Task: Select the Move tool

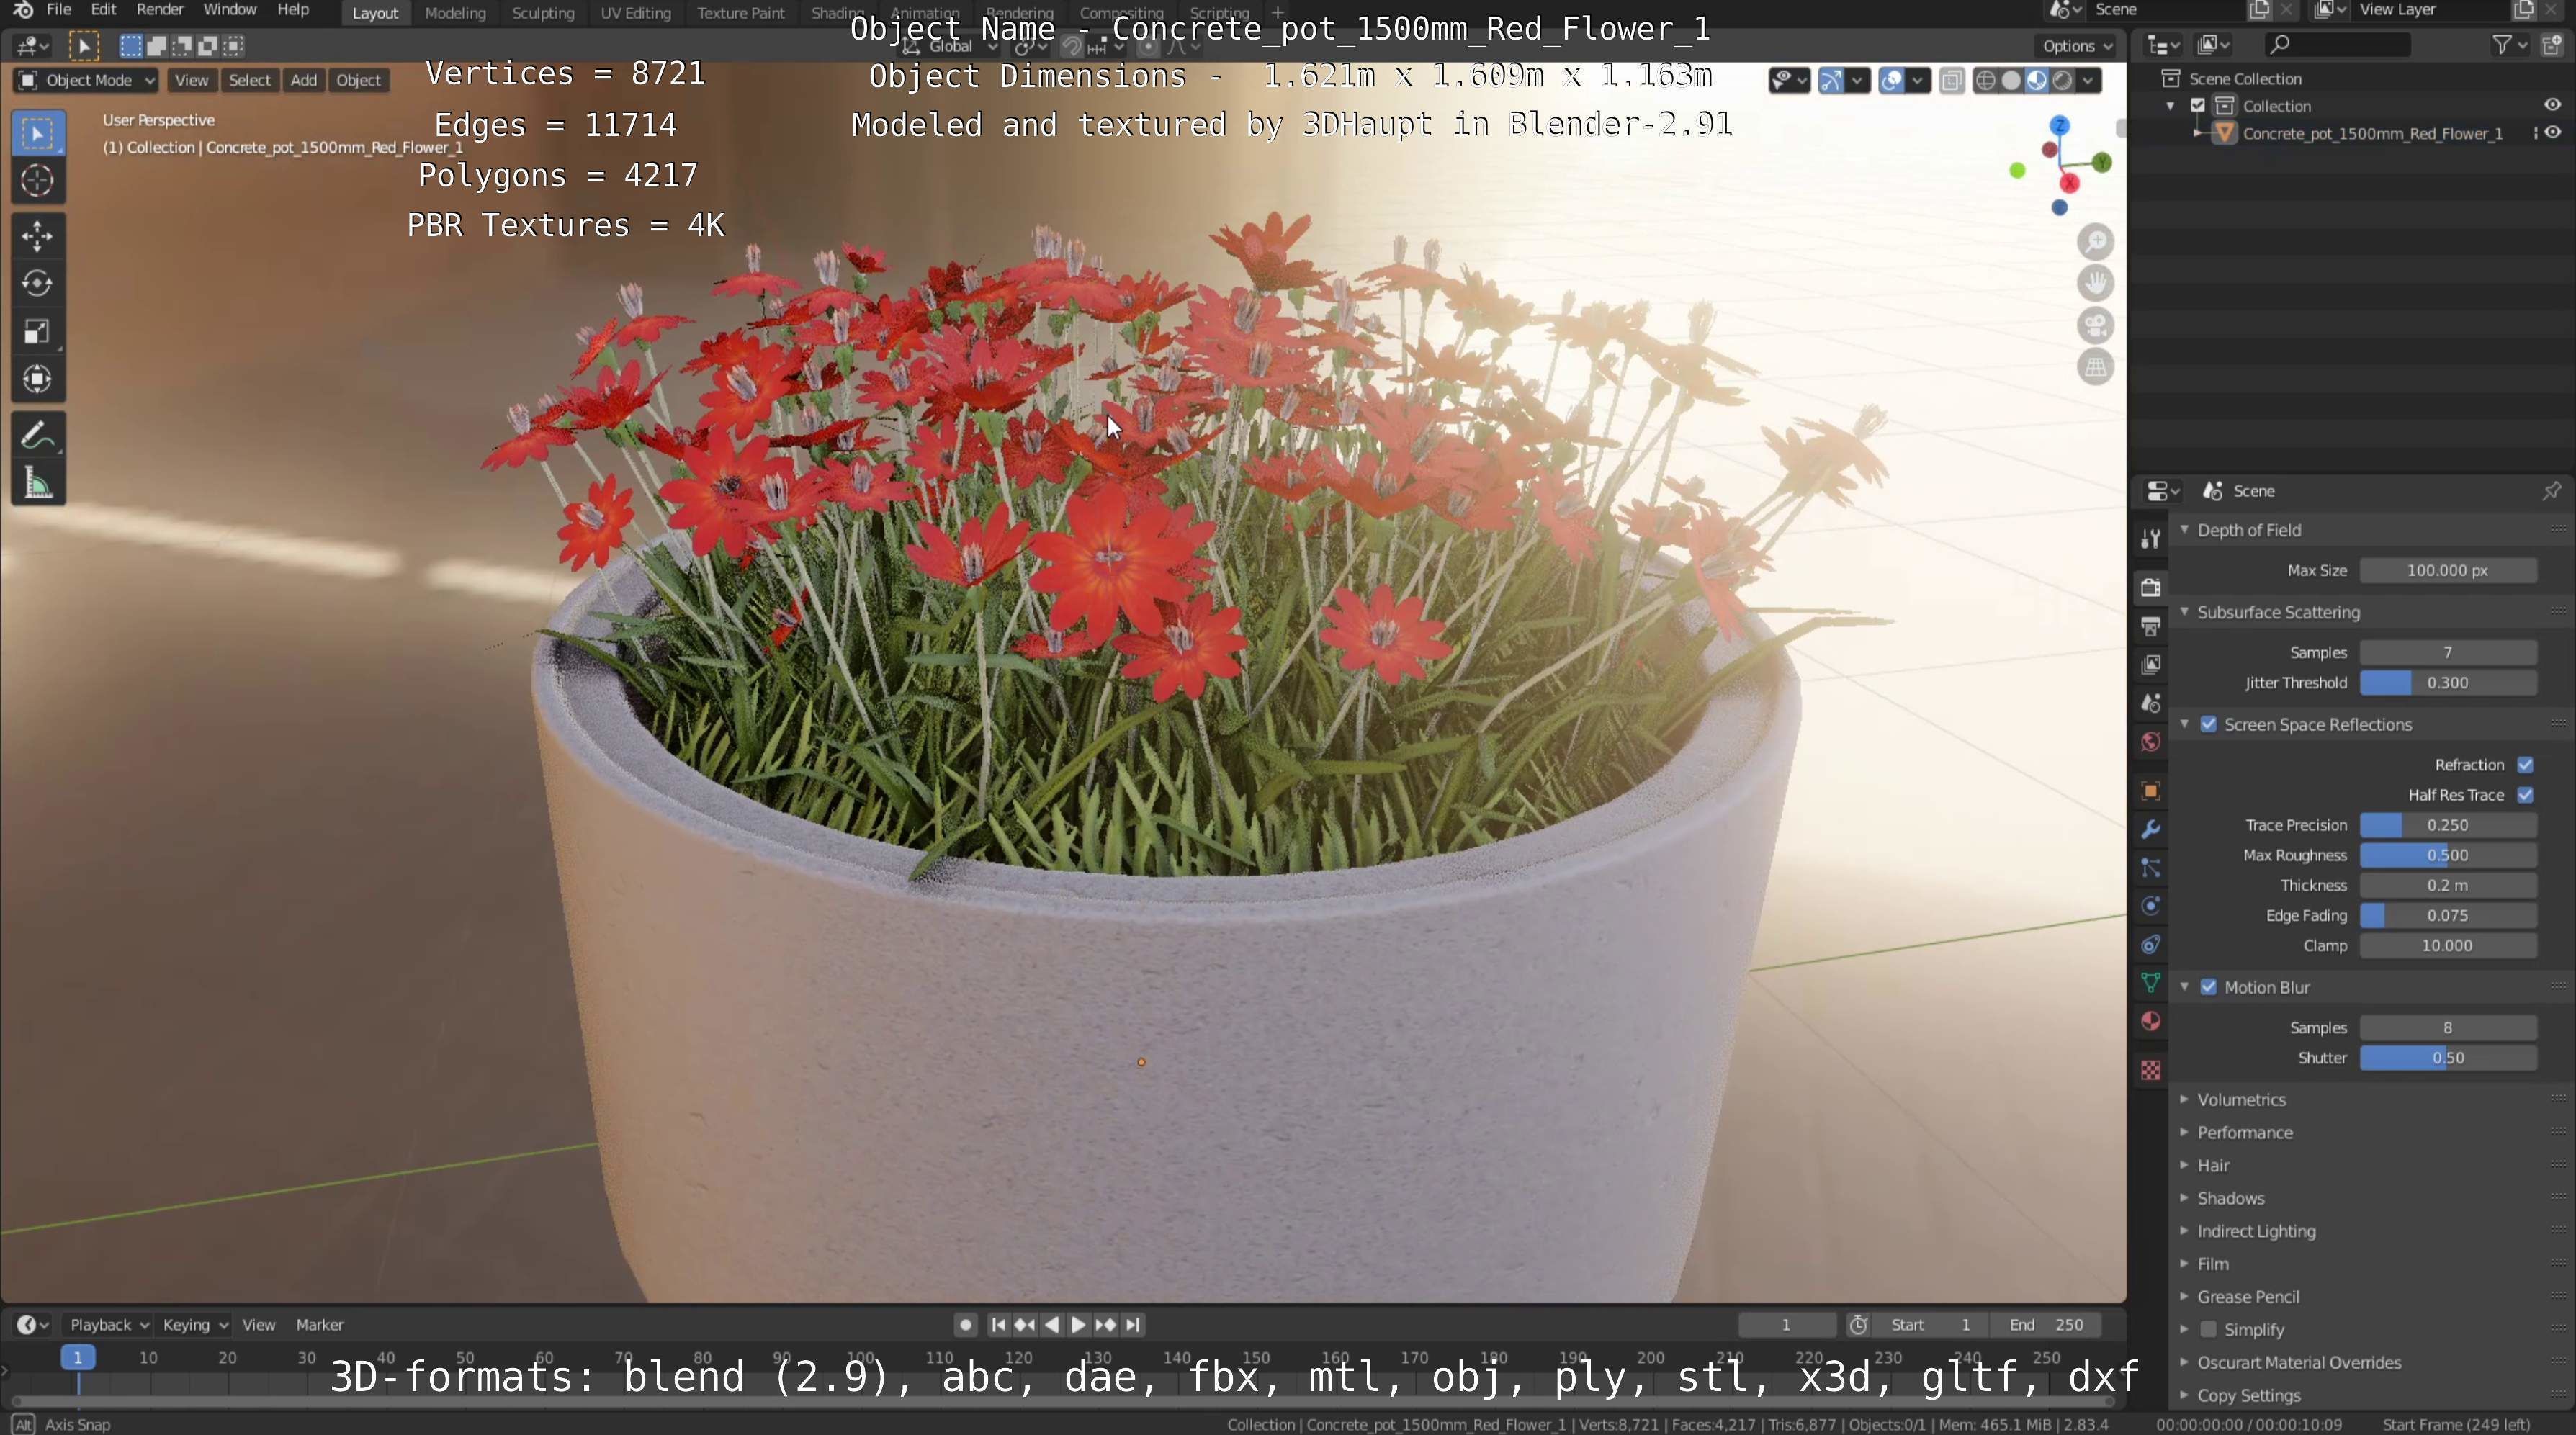Action: (38, 236)
